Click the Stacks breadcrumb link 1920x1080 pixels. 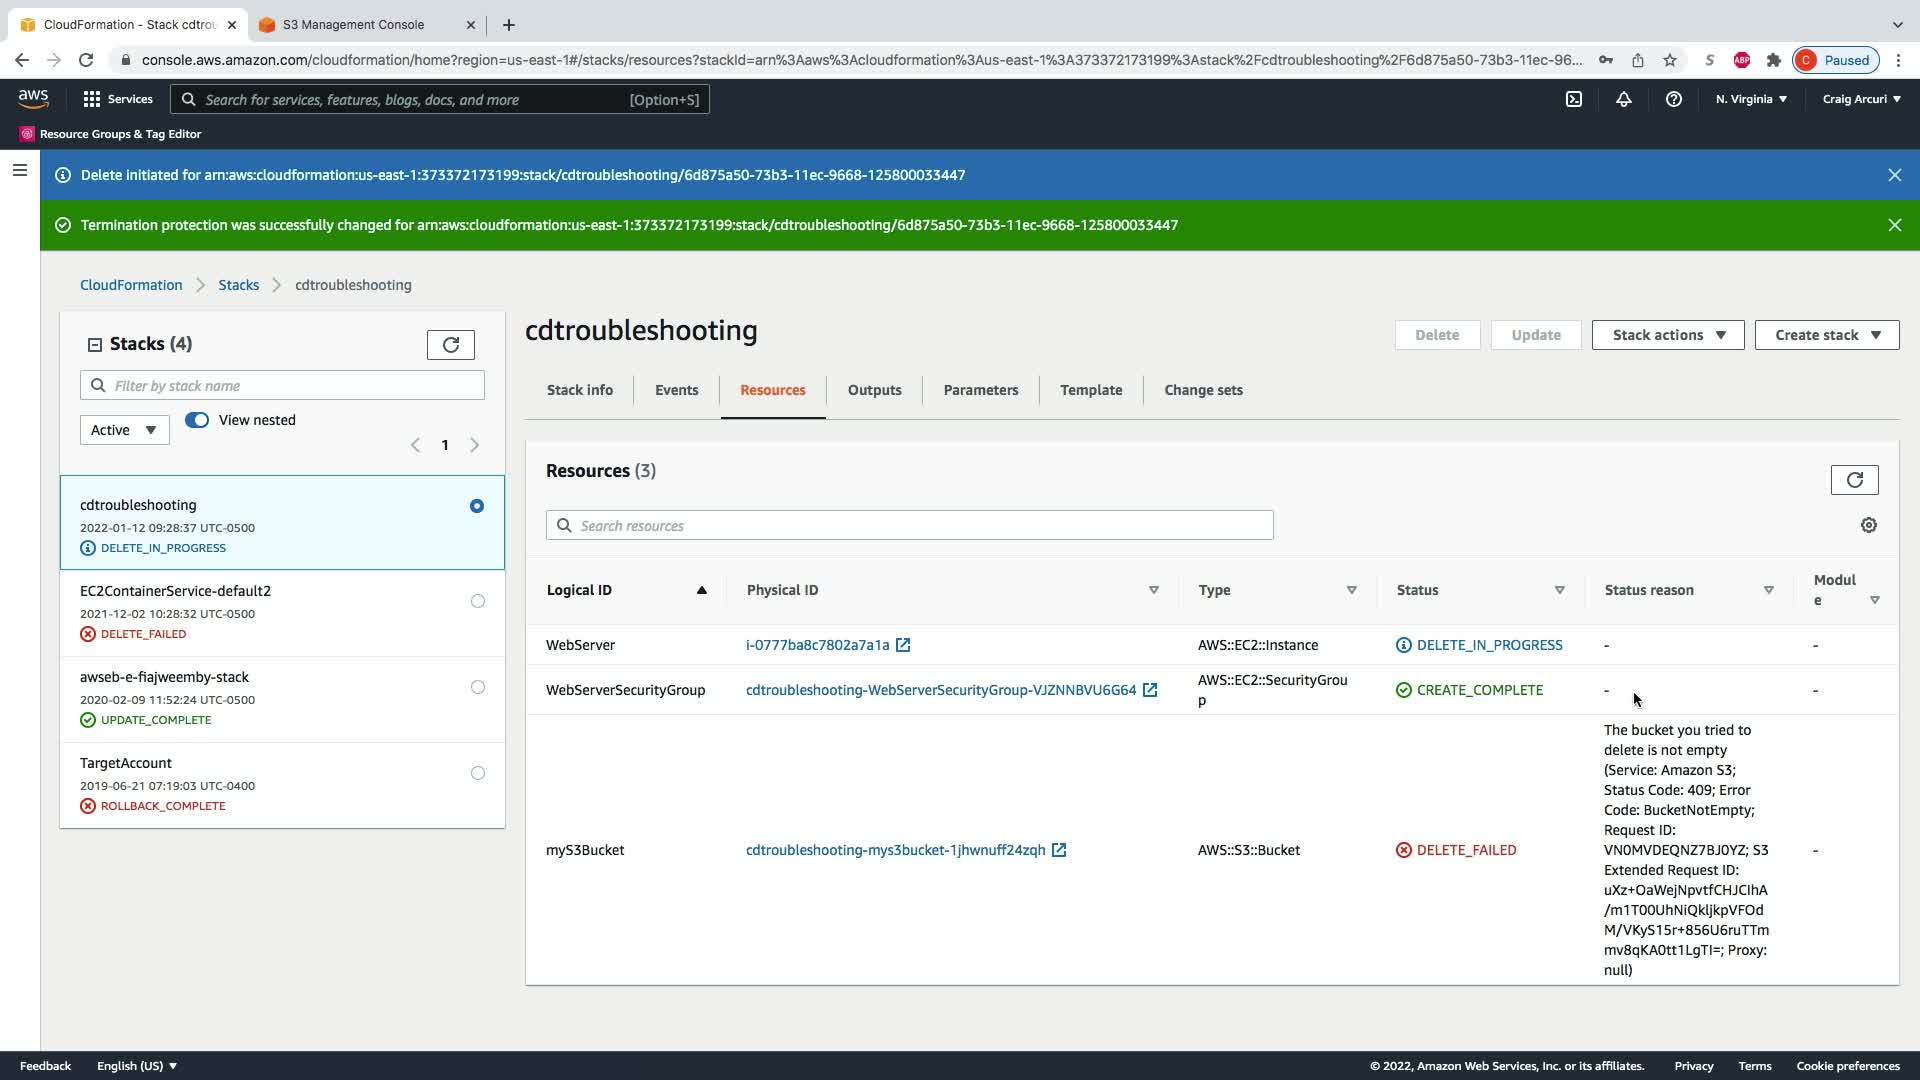click(238, 285)
